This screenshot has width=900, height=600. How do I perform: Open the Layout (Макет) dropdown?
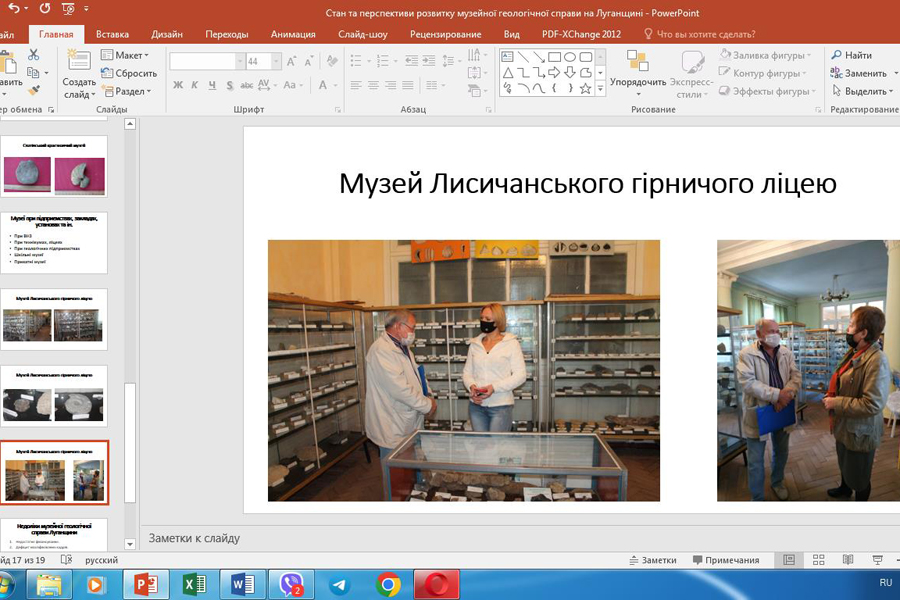124,55
